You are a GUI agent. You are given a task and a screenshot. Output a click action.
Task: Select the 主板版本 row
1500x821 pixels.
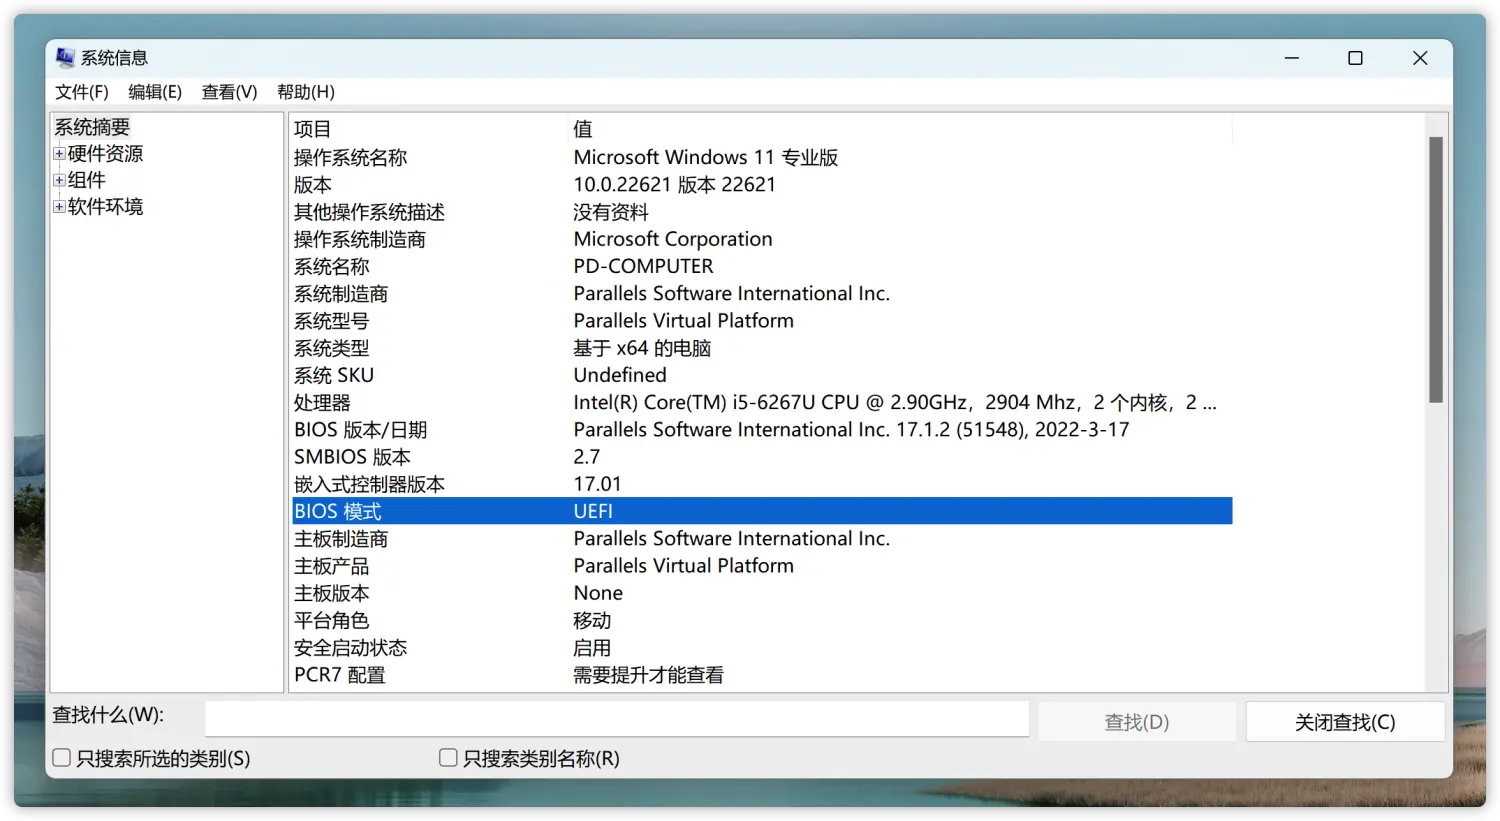coord(762,593)
